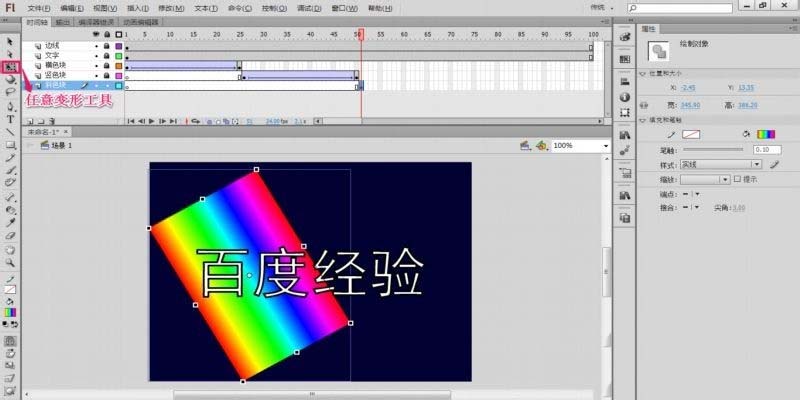Viewport: 800px width, 400px height.
Task: Select the Line tool
Action: point(10,132)
